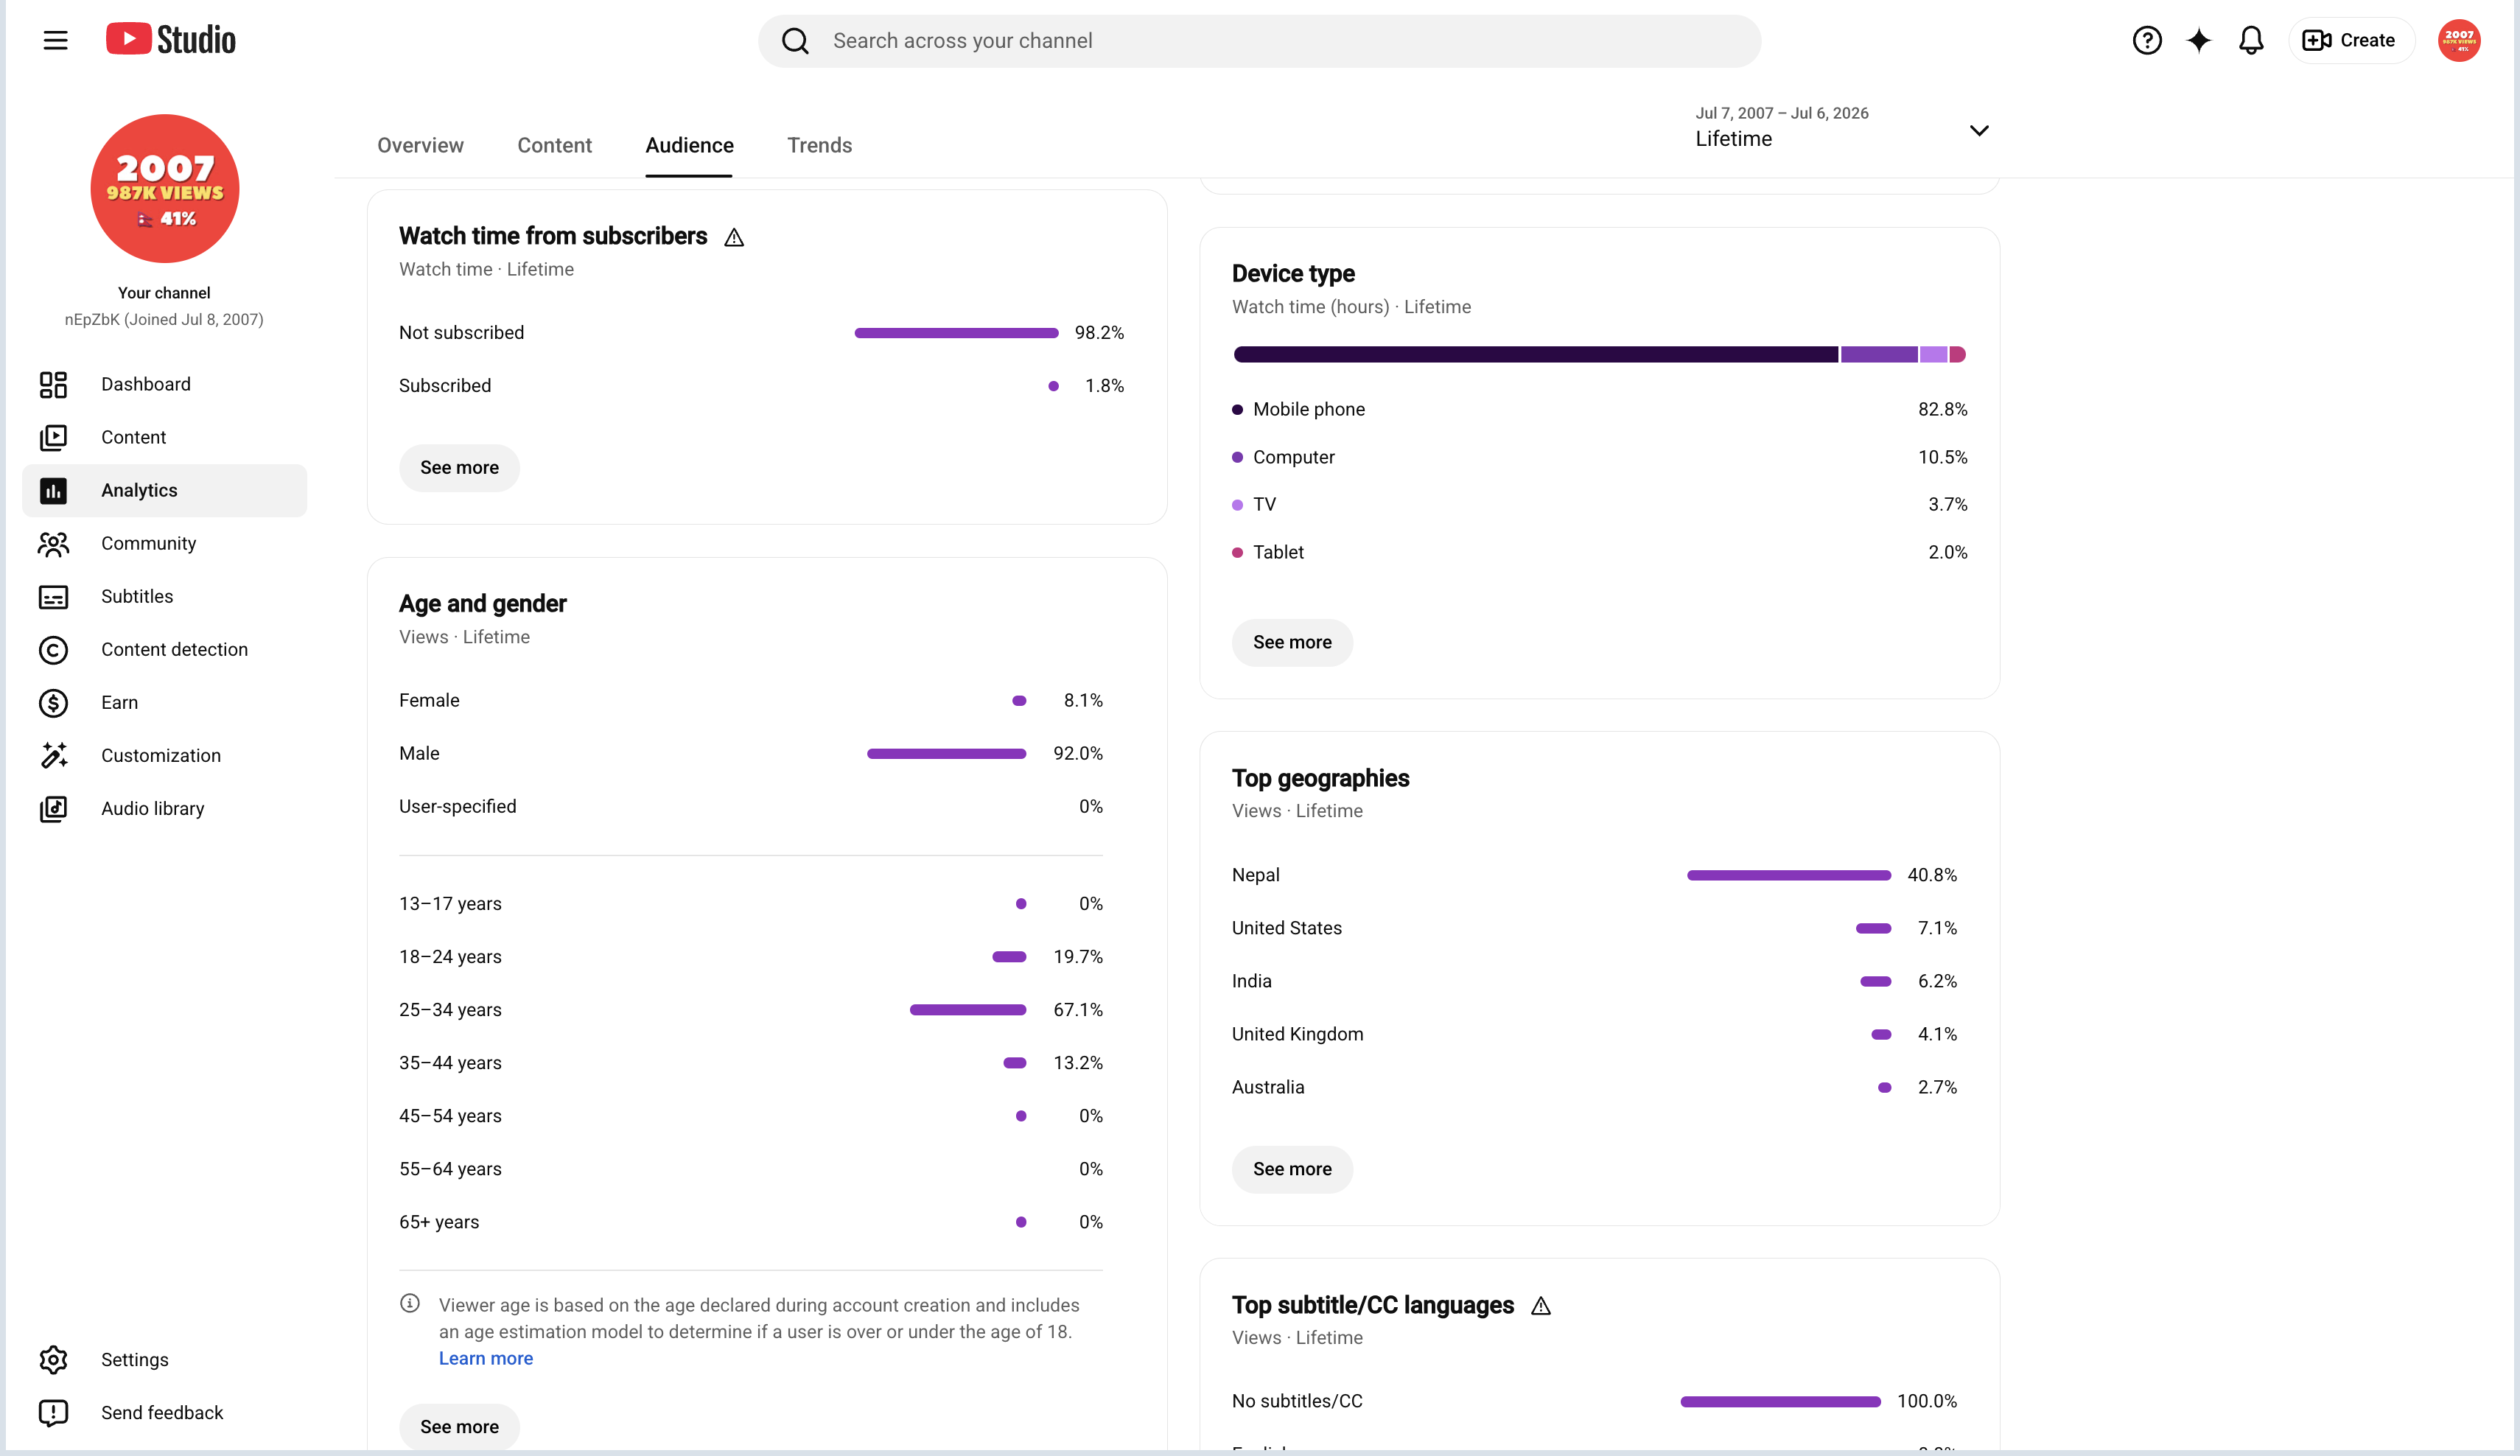
Task: Click the Create button
Action: (2350, 40)
